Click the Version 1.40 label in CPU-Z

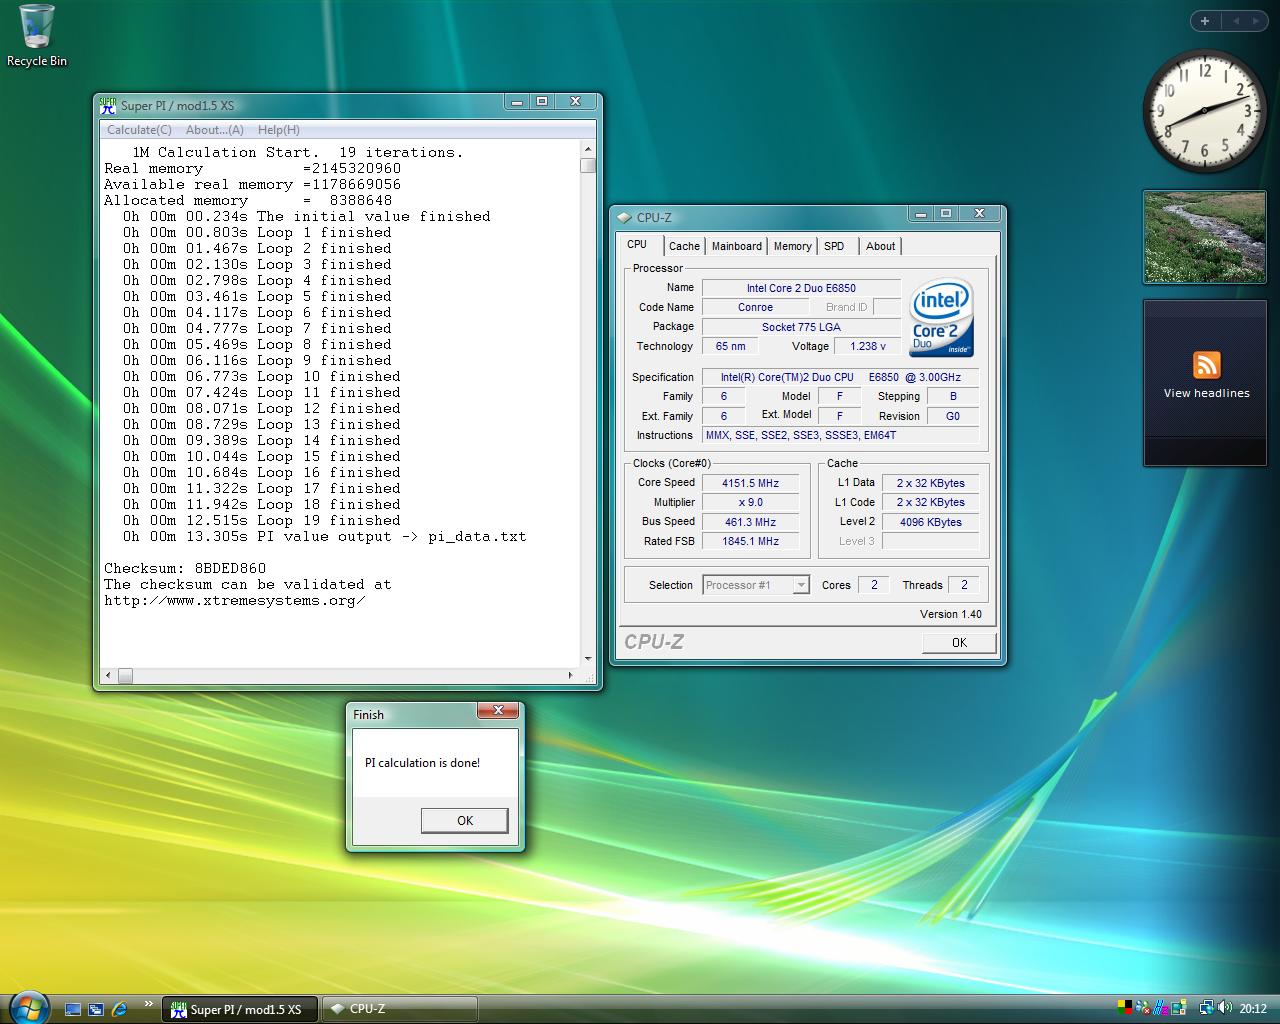point(951,614)
